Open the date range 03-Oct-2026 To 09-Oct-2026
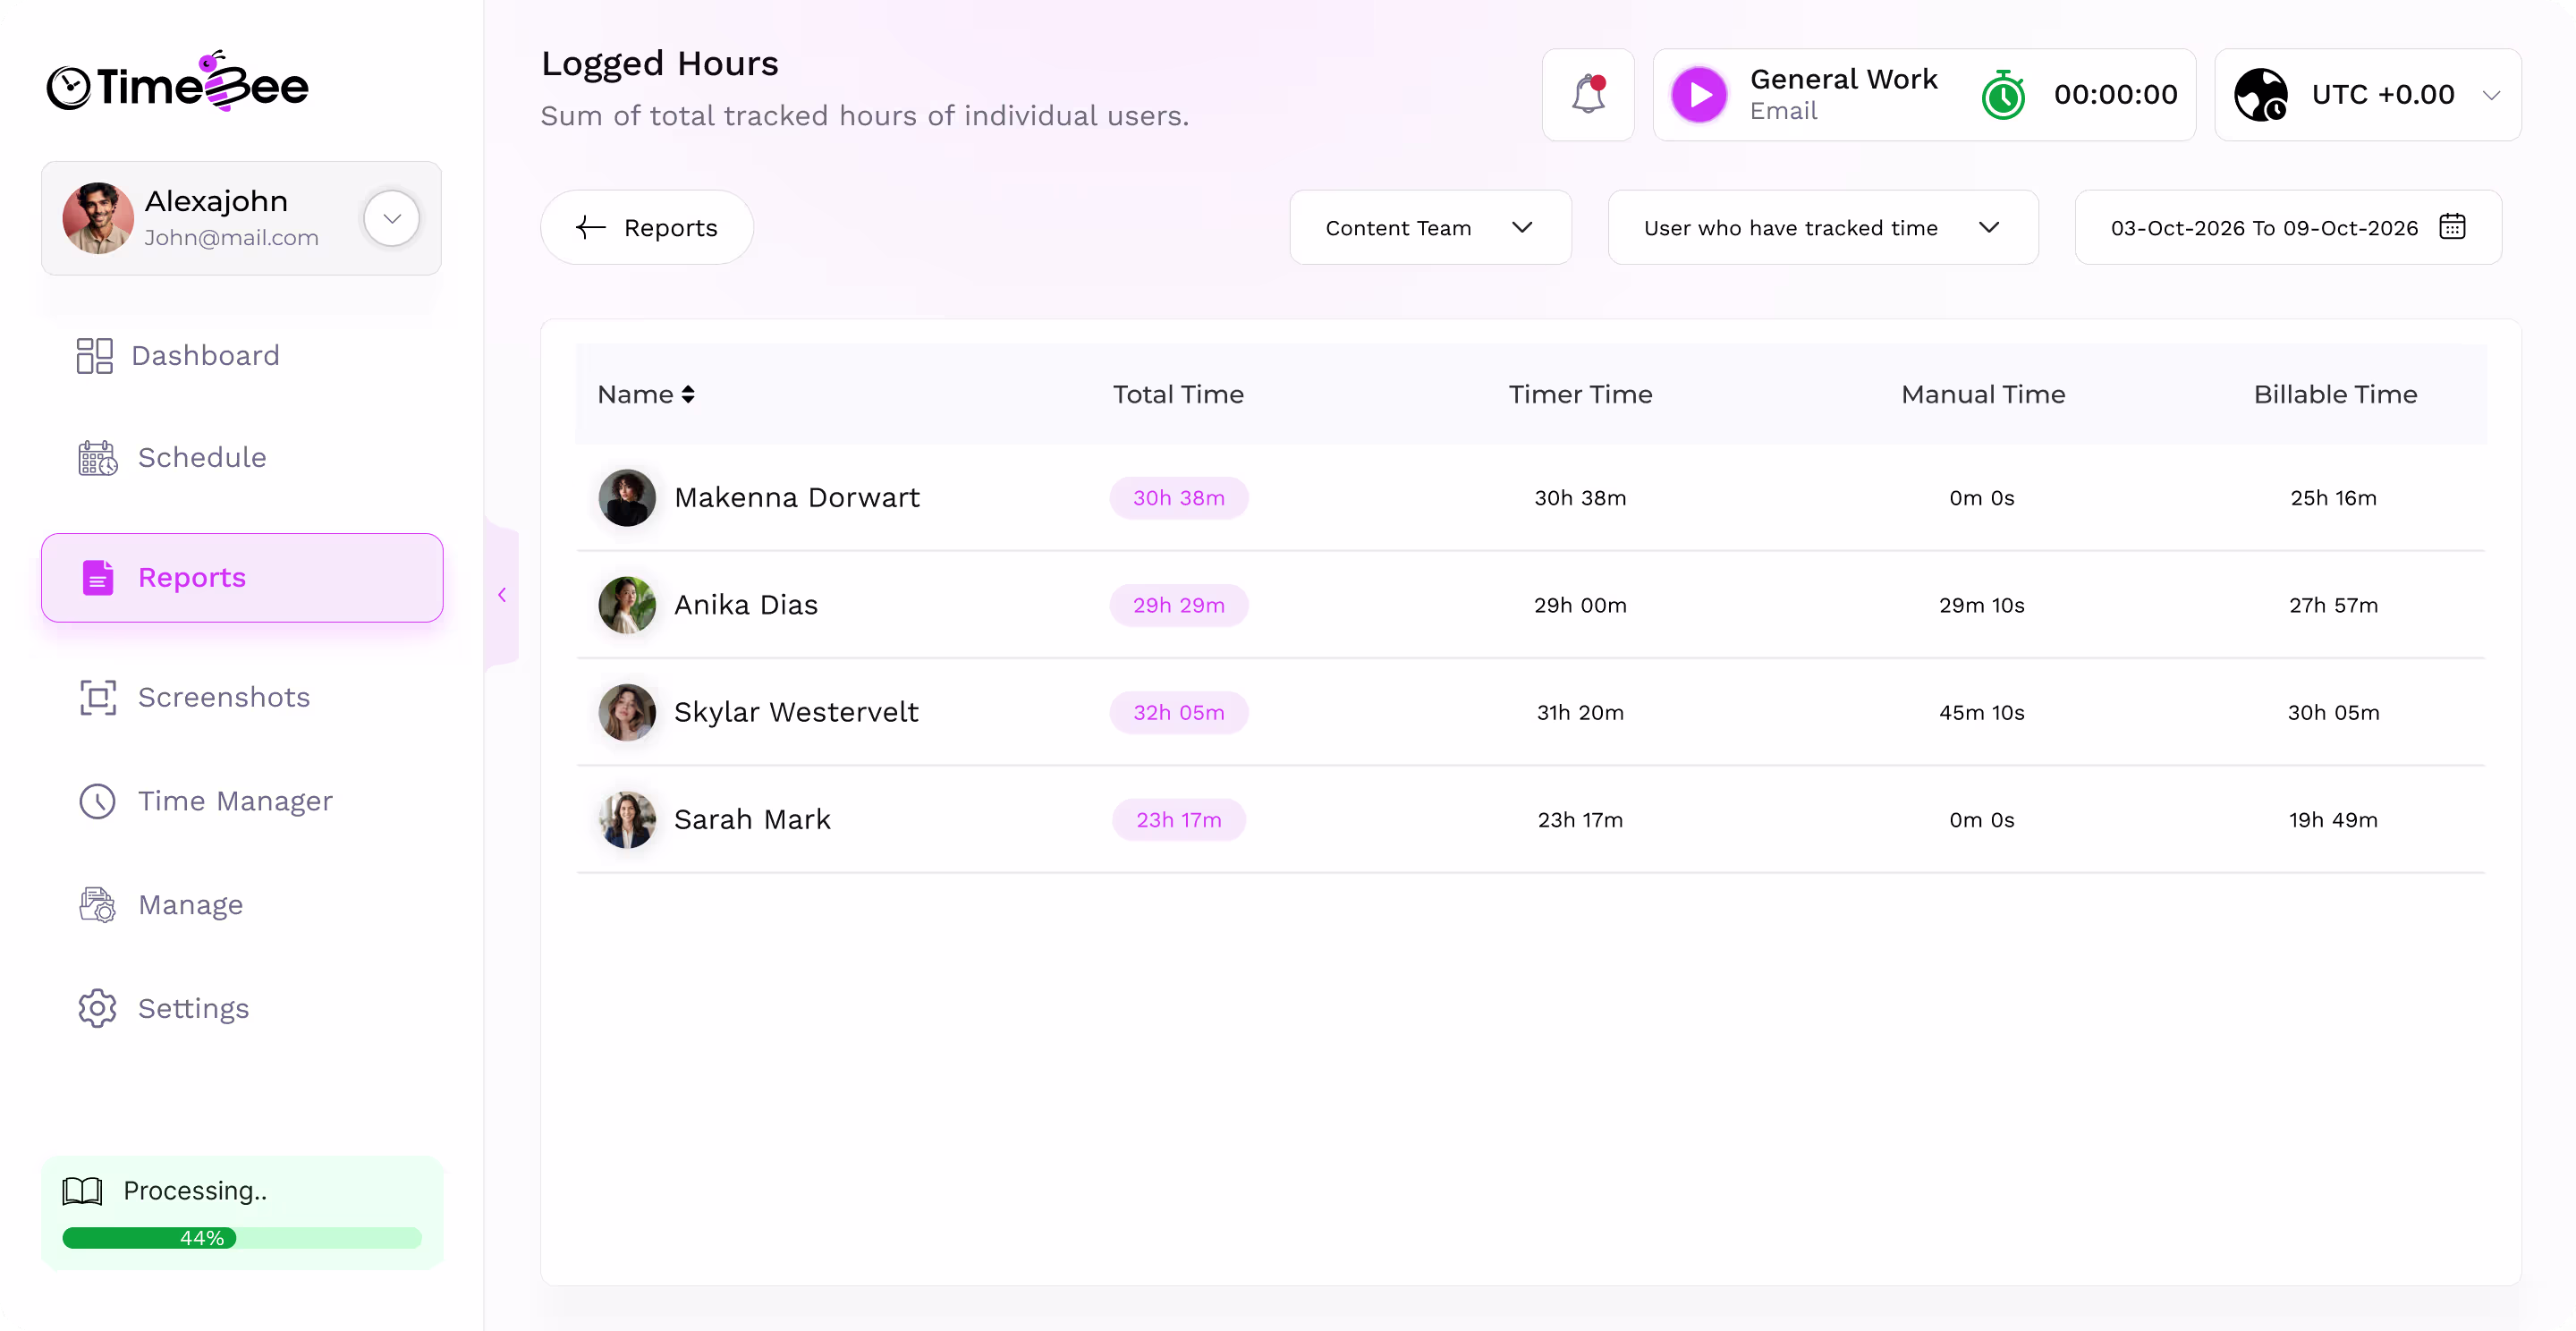The width and height of the screenshot is (2576, 1331). [2288, 227]
